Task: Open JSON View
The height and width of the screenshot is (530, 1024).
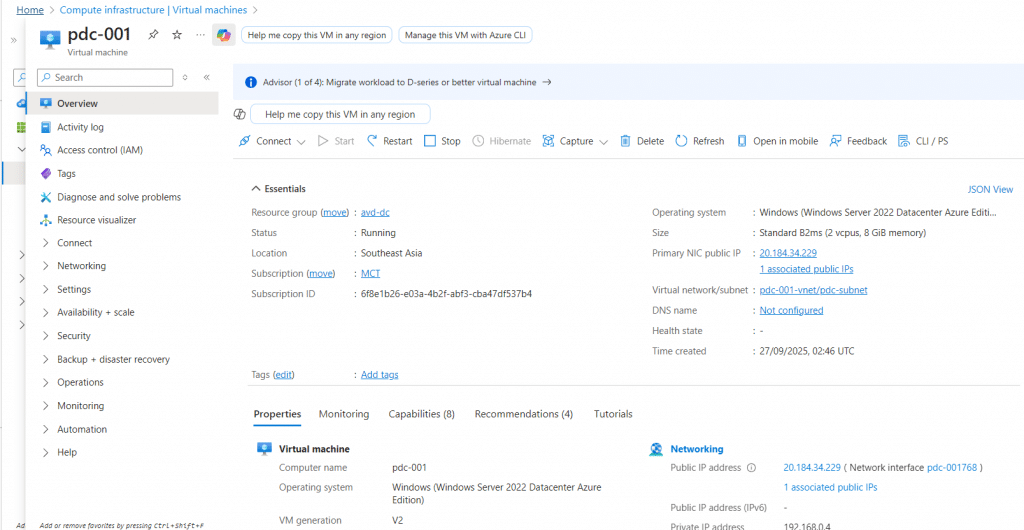Action: tap(990, 189)
